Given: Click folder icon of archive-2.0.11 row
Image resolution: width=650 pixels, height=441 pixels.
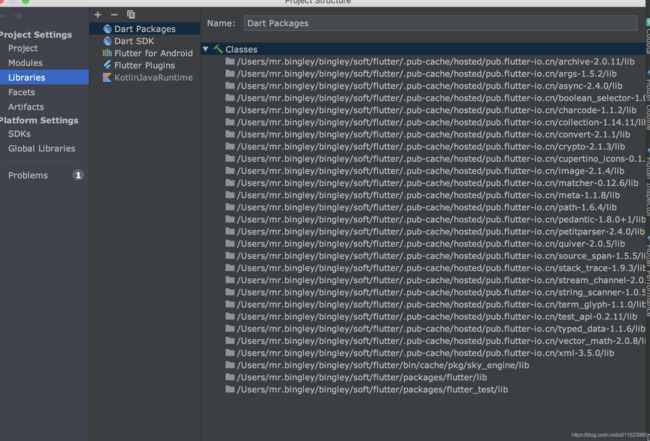Looking at the screenshot, I should [x=230, y=61].
